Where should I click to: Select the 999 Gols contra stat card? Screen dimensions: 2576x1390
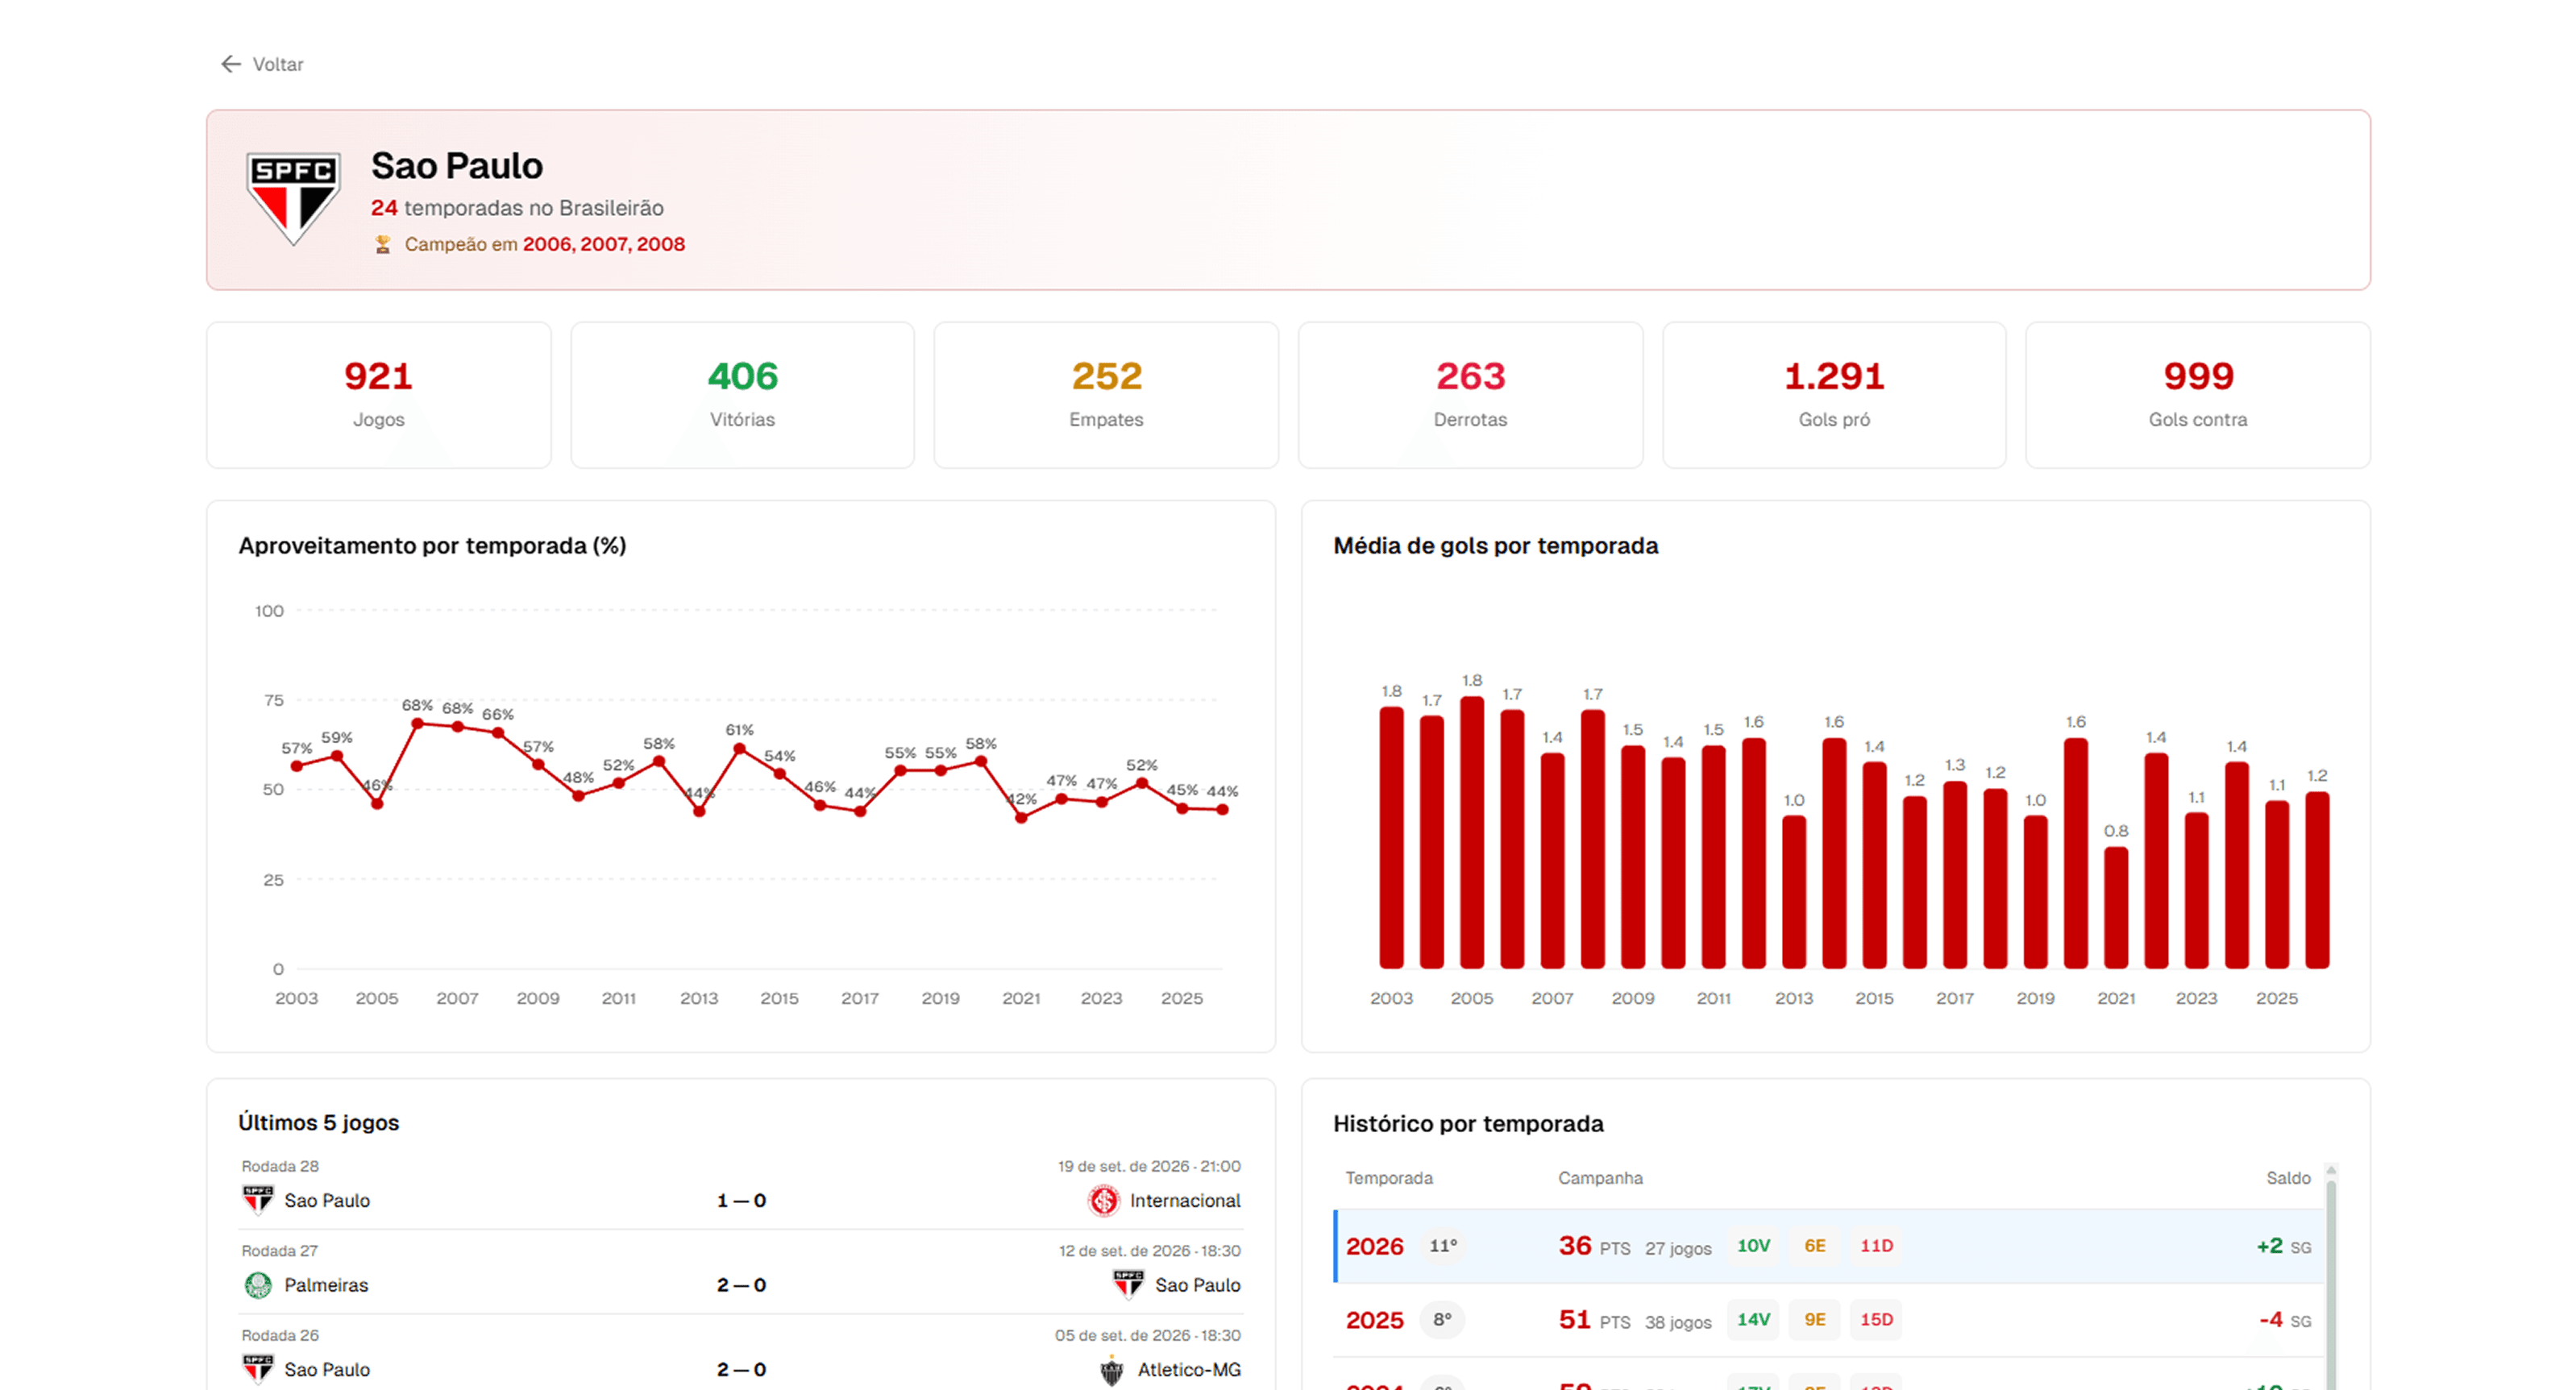click(x=2198, y=395)
